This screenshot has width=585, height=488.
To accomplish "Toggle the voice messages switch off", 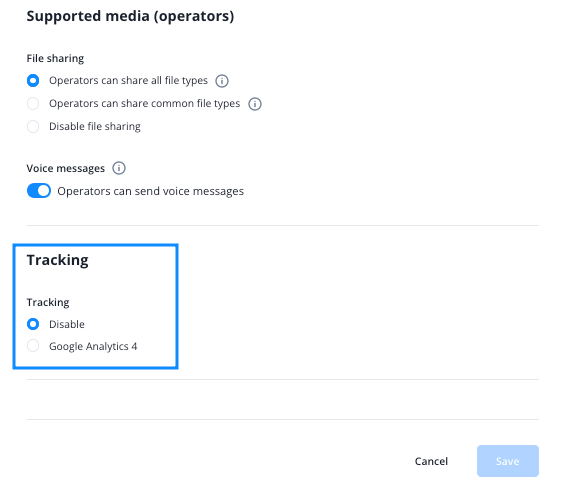I will click(x=39, y=191).
